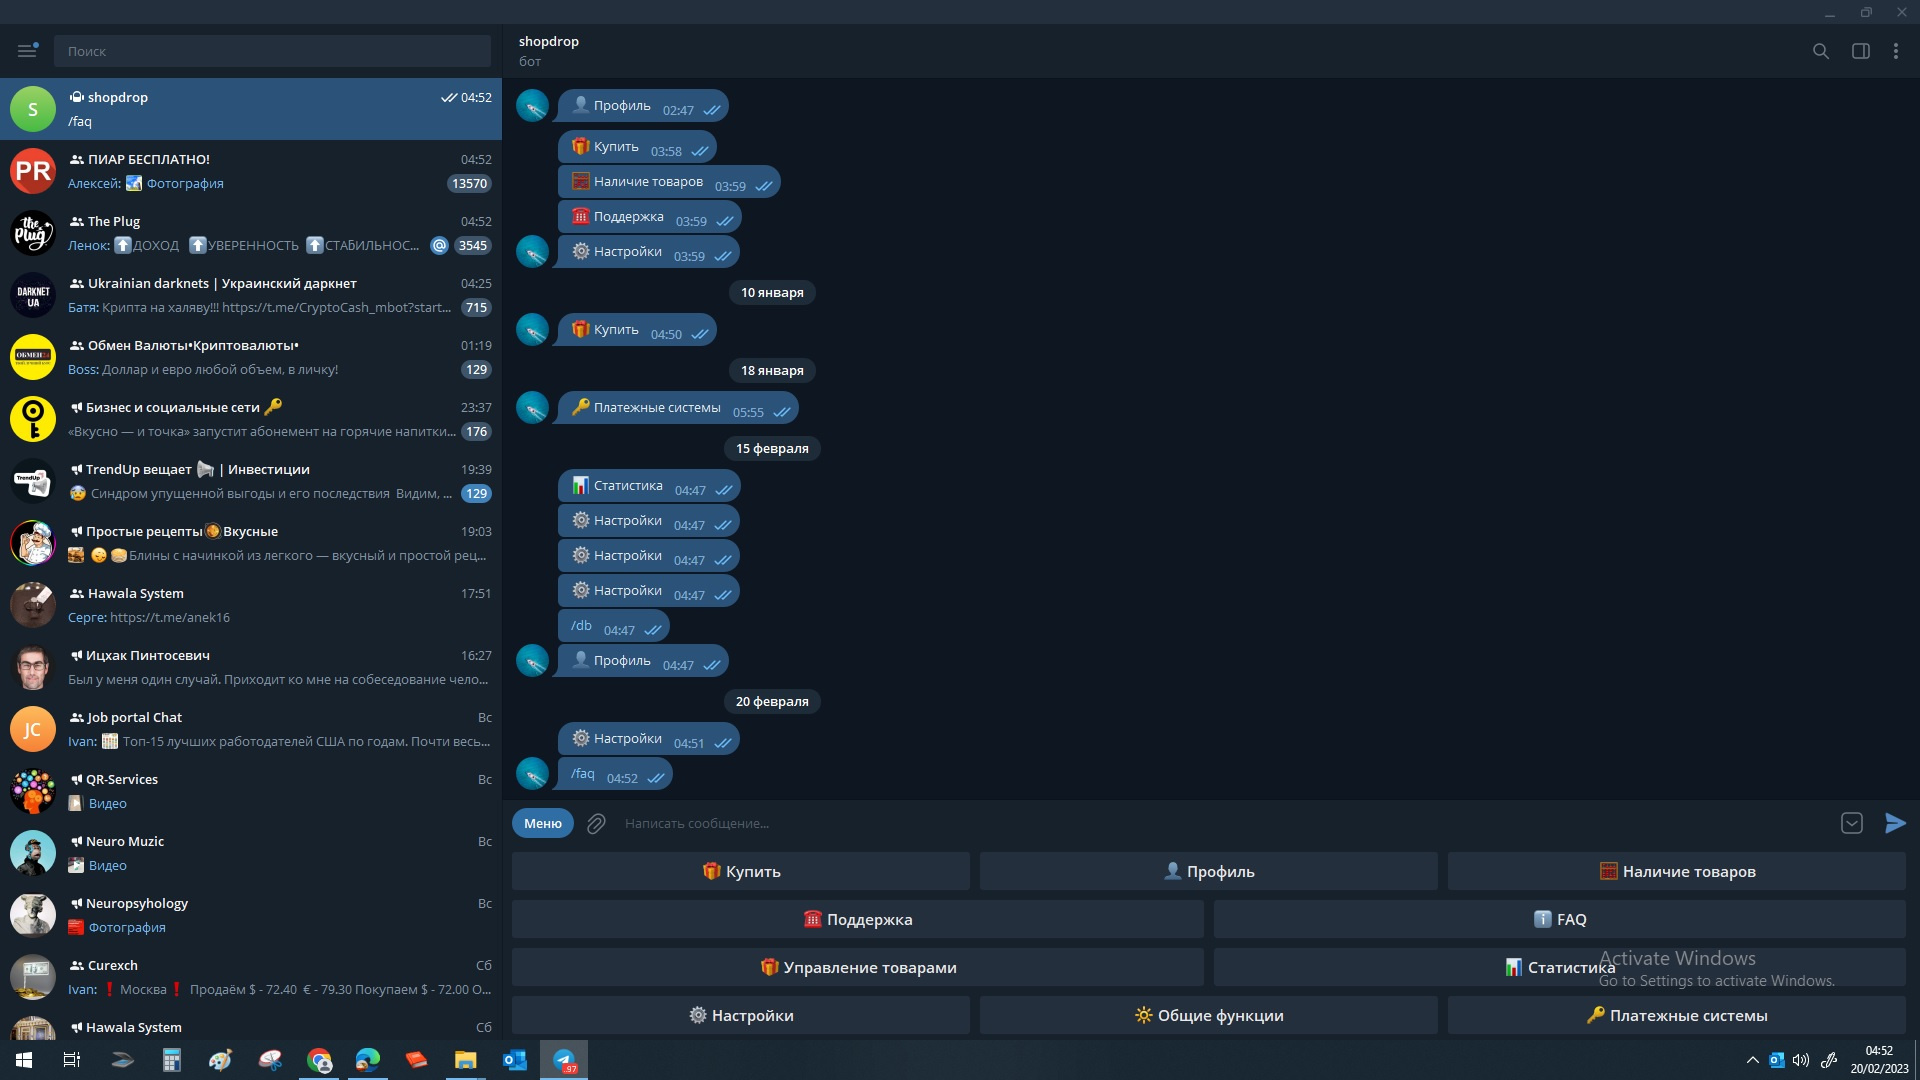Open Outlook from the taskbar

[515, 1060]
